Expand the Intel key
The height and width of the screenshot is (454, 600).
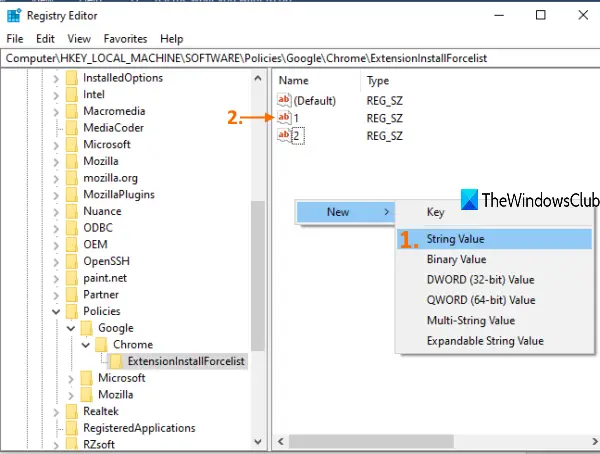click(56, 95)
